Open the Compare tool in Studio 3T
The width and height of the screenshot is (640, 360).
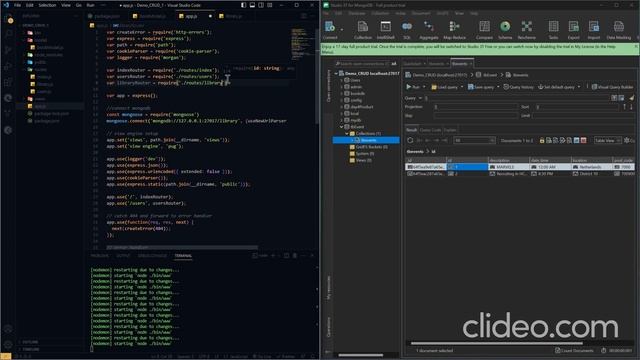tap(484, 27)
